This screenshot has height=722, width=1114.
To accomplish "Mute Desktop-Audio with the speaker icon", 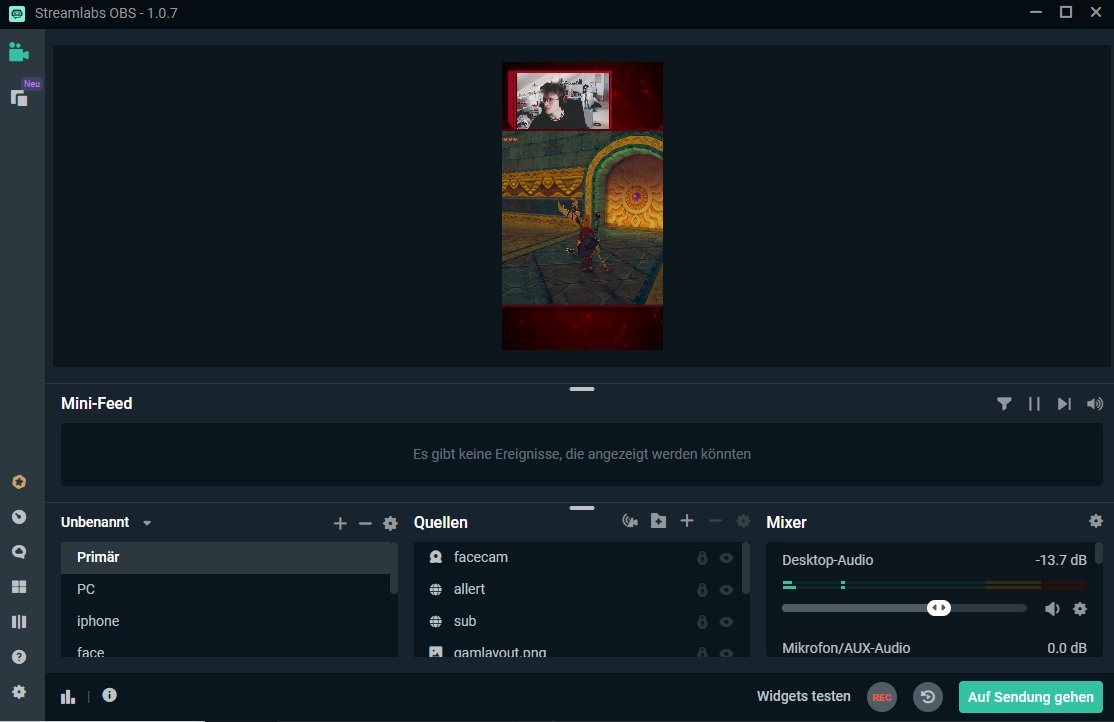I will pyautogui.click(x=1051, y=609).
